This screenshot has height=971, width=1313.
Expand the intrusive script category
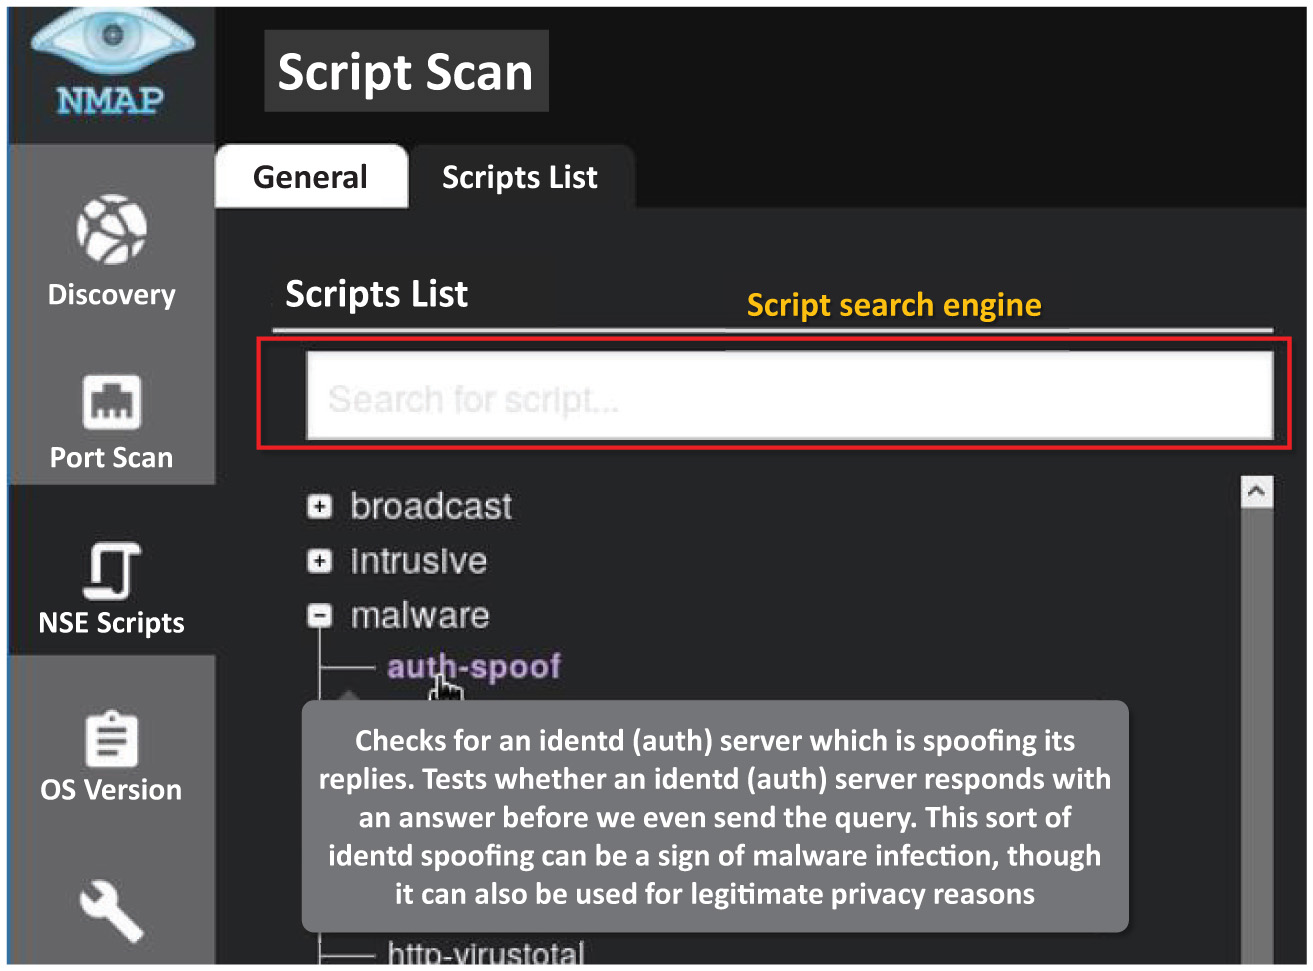(319, 561)
